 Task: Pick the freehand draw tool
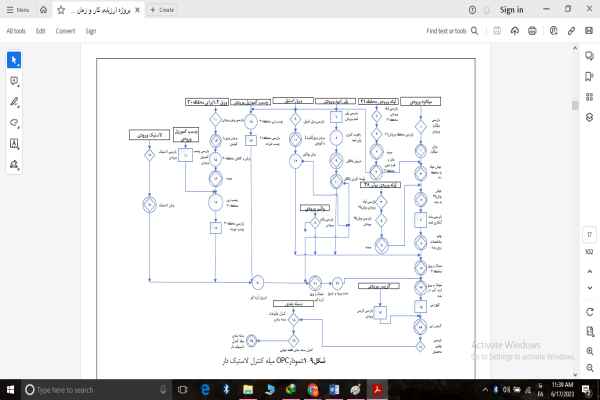[14, 123]
